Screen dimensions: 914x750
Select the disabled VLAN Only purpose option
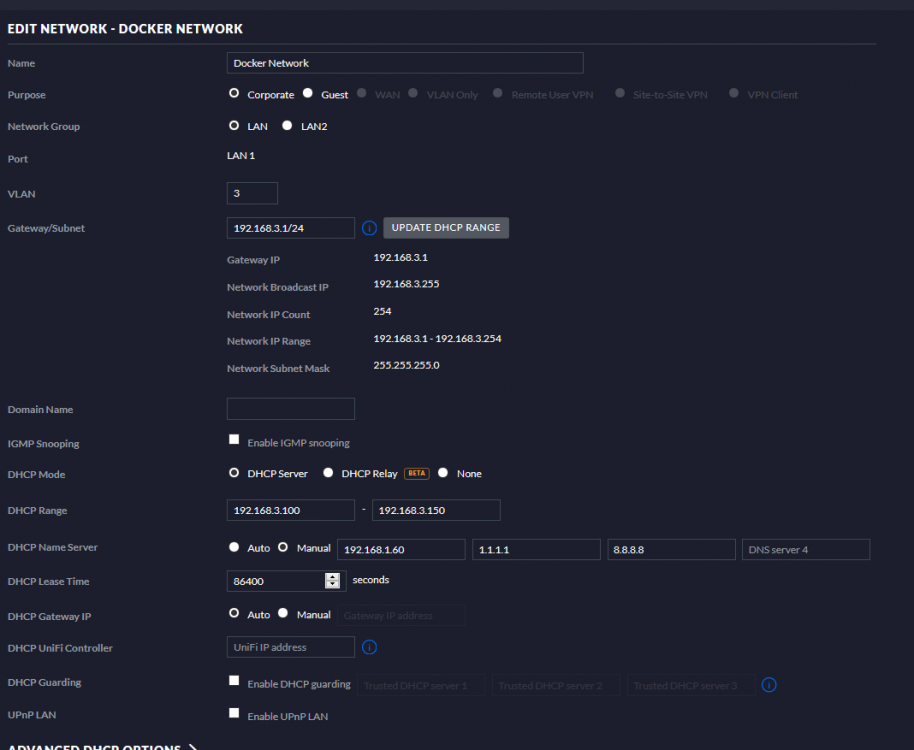(413, 93)
